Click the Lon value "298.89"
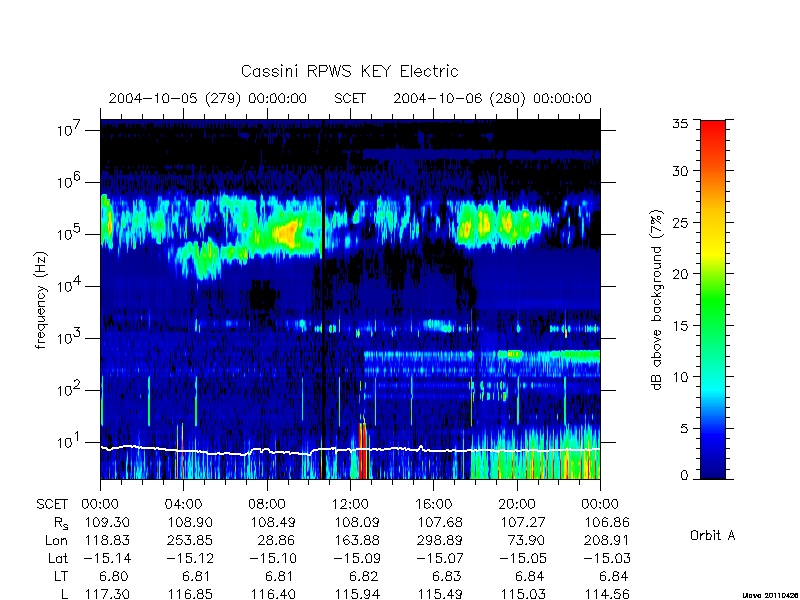The width and height of the screenshot is (800, 600). point(440,540)
